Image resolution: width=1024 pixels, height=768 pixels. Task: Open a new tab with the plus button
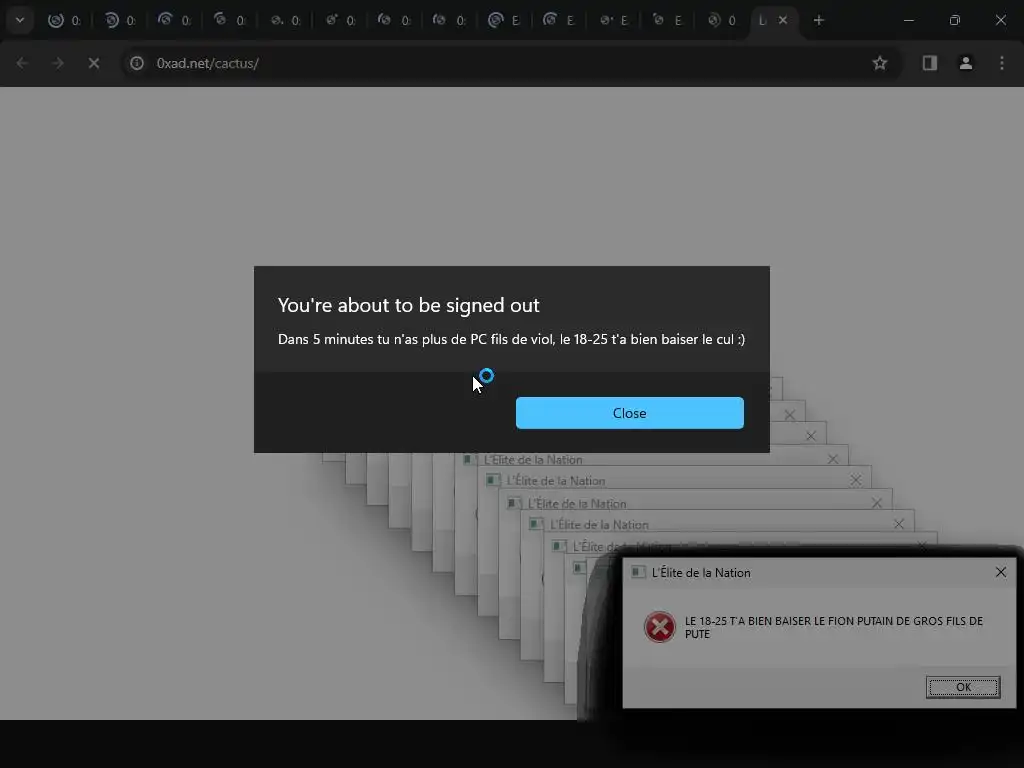818,20
